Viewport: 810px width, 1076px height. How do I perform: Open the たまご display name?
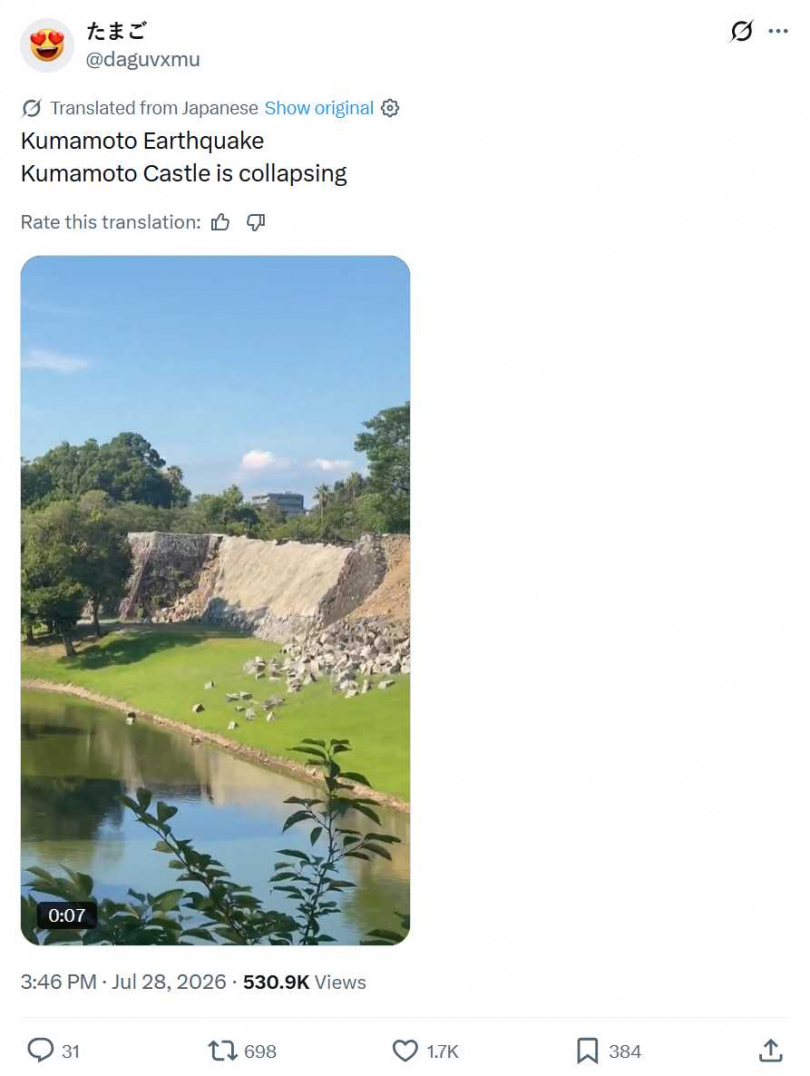pyautogui.click(x=116, y=31)
